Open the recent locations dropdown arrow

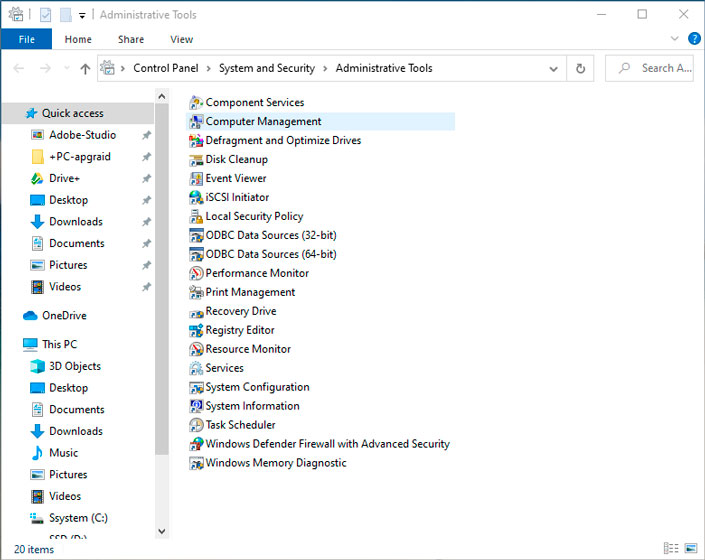click(67, 68)
